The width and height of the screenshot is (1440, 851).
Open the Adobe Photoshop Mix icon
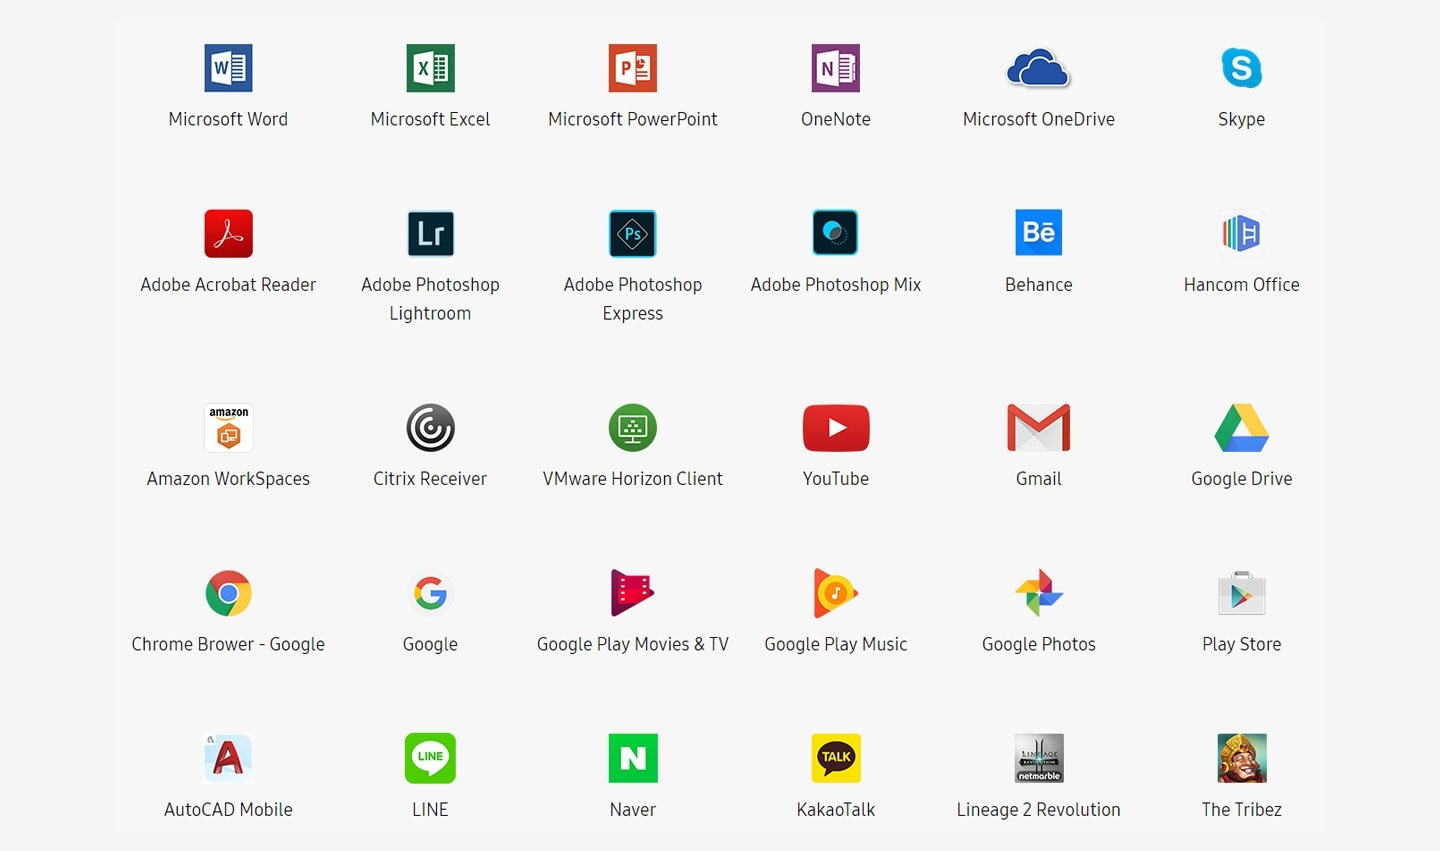pos(836,233)
